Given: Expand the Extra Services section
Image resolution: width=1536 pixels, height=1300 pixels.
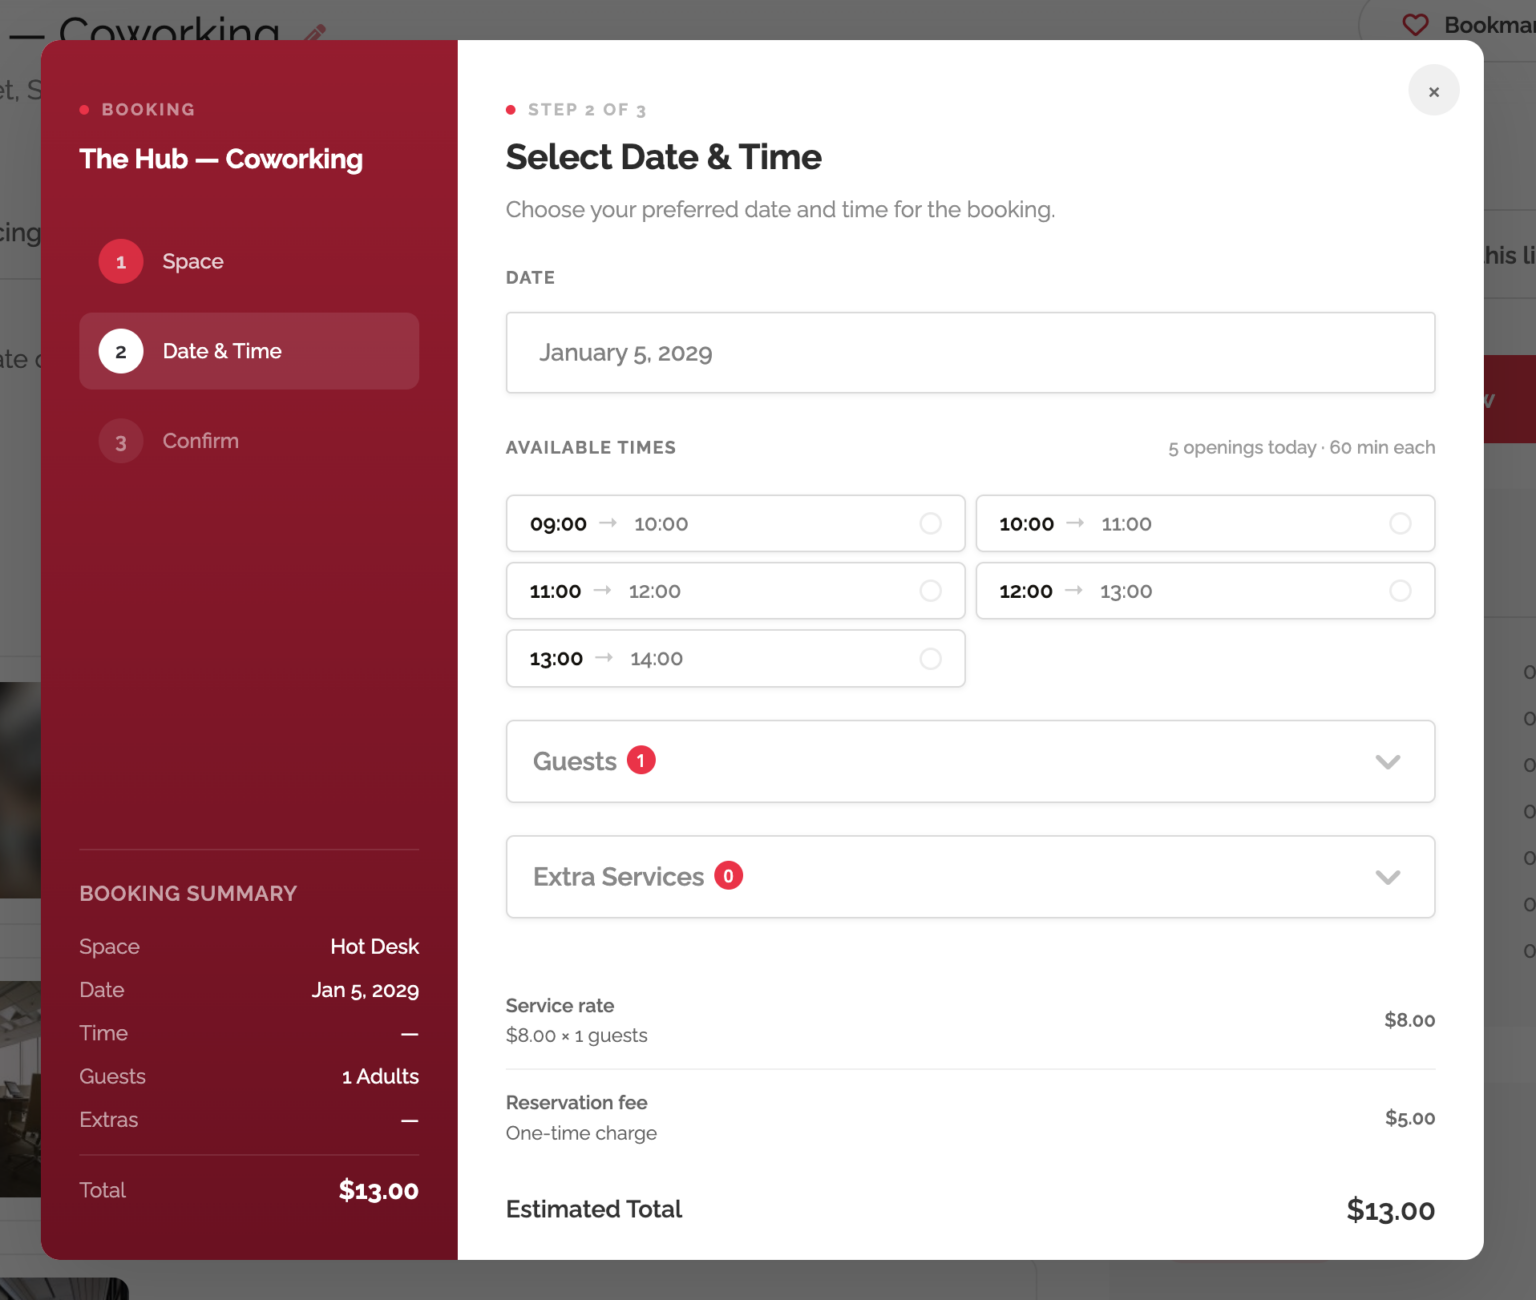Looking at the screenshot, I should coord(970,877).
